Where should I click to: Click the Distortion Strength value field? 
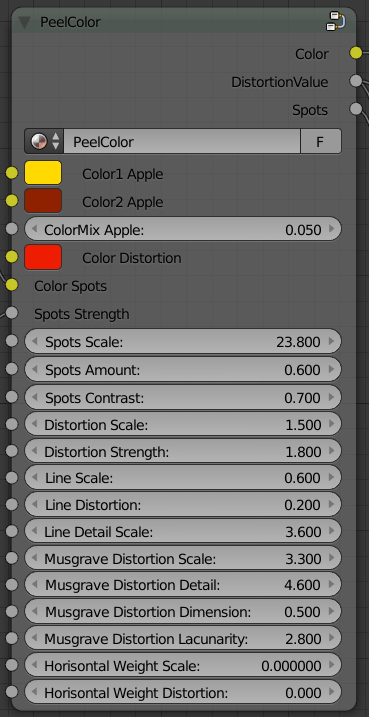(x=183, y=452)
